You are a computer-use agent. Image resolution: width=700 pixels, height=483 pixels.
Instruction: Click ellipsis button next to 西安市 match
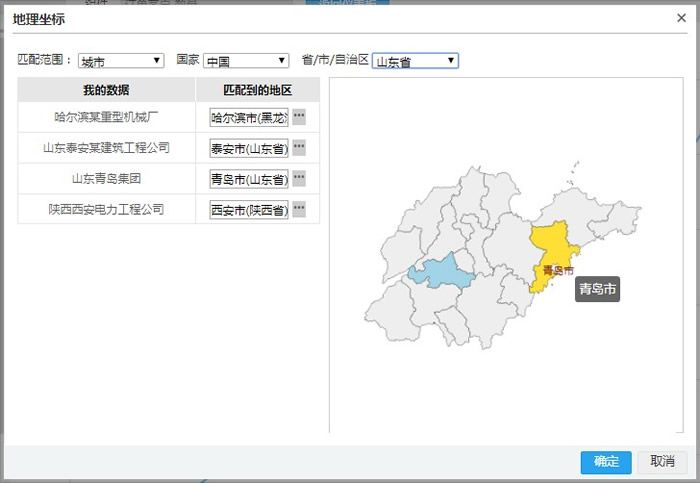point(299,210)
